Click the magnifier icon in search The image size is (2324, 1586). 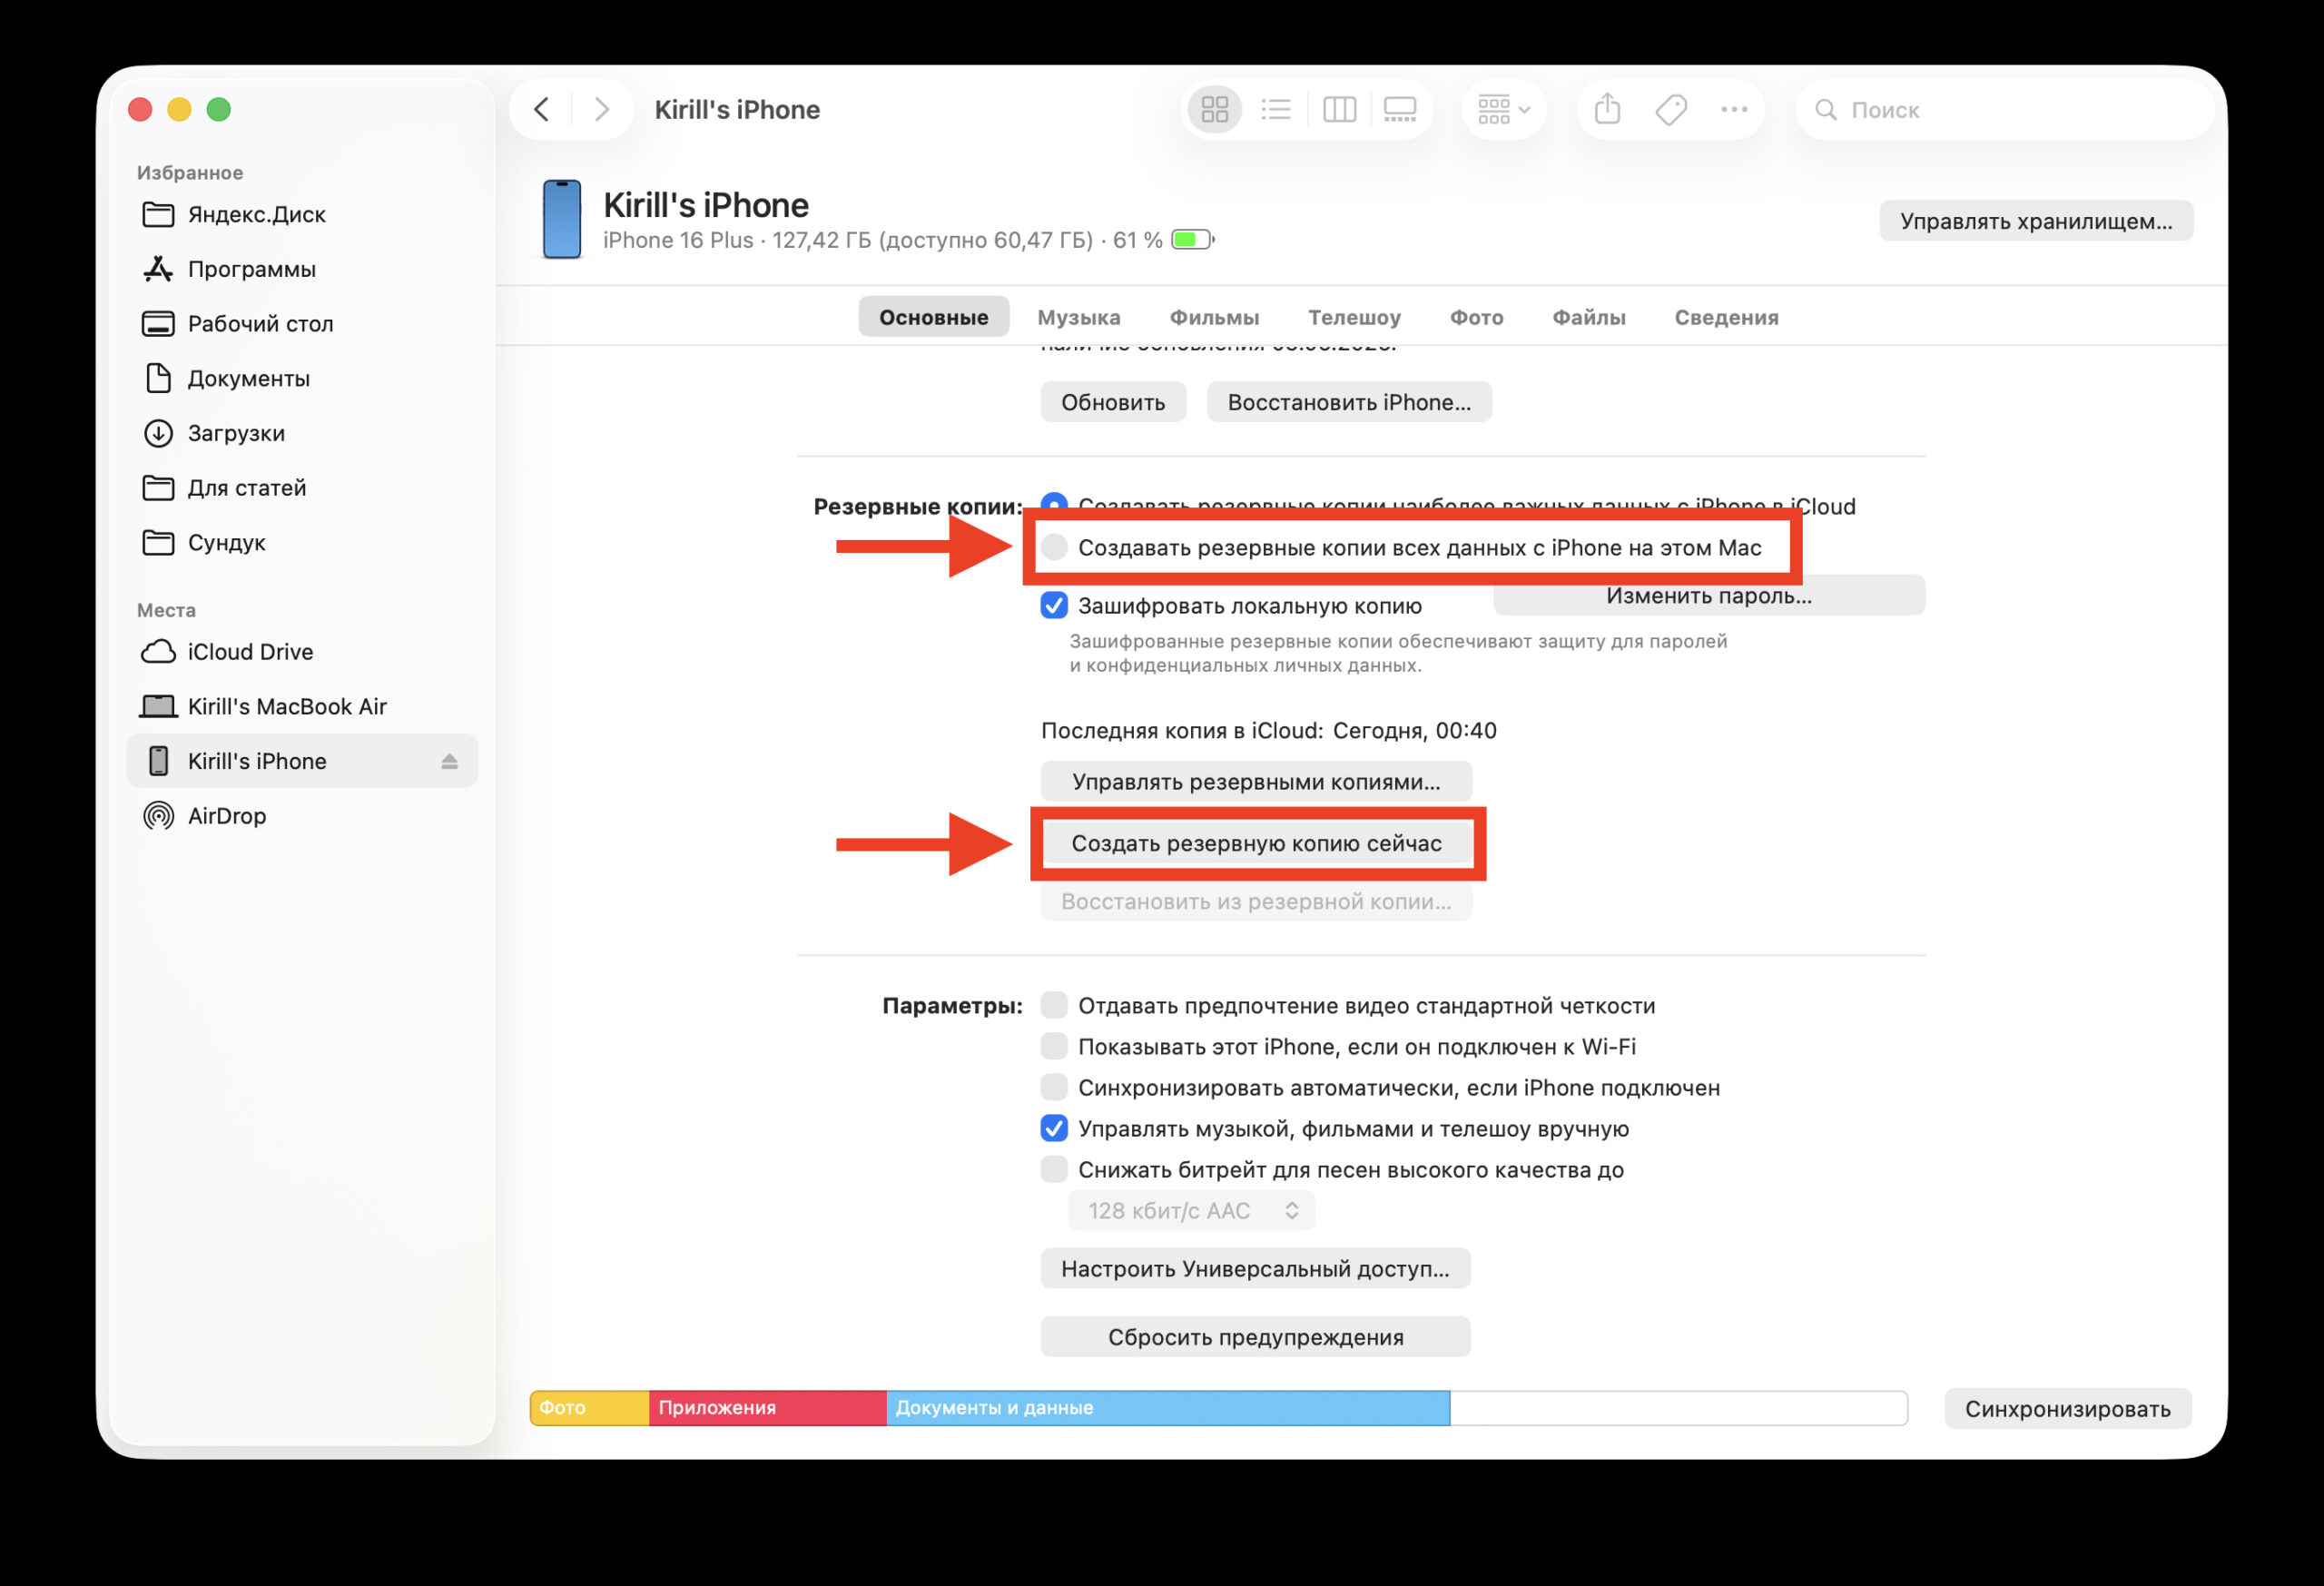1825,109
